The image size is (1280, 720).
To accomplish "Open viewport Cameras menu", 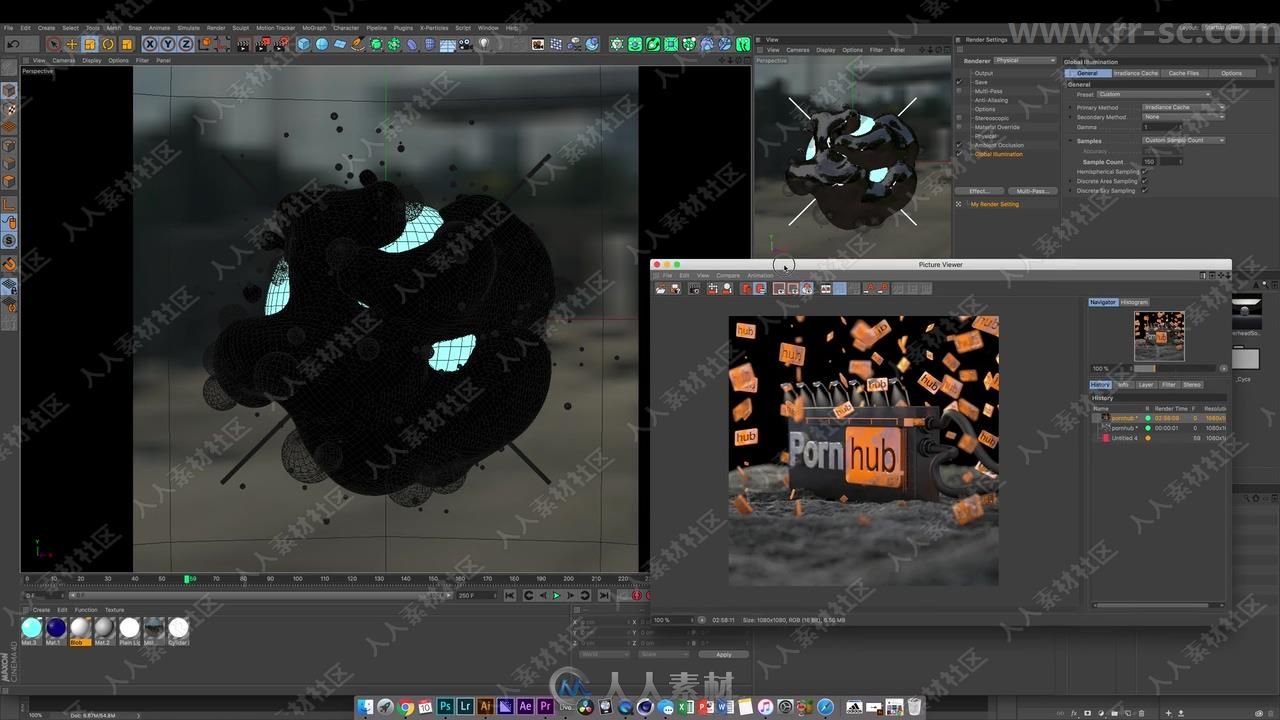I will click(x=64, y=60).
